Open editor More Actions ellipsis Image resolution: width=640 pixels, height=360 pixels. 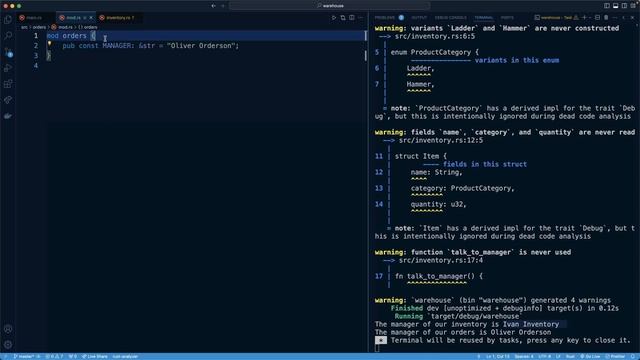(x=361, y=18)
